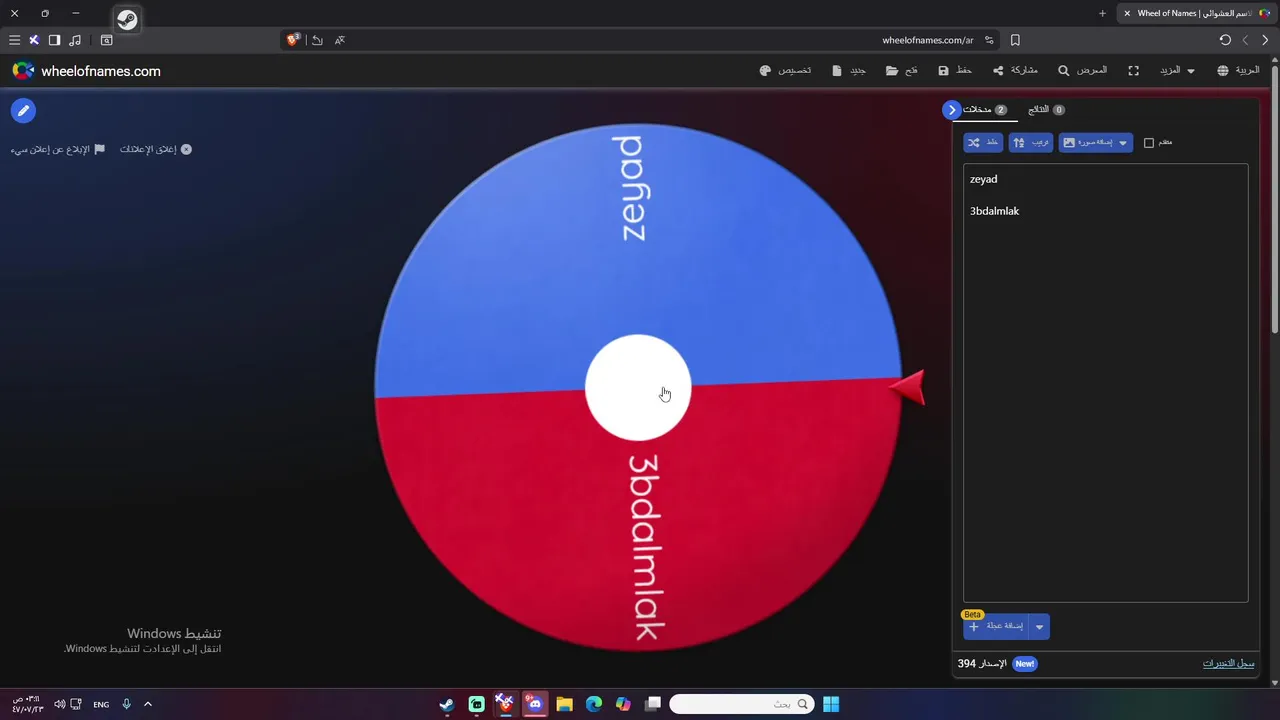Click the New! version badge
Screen dimensions: 1280x720
pyautogui.click(x=1024, y=664)
